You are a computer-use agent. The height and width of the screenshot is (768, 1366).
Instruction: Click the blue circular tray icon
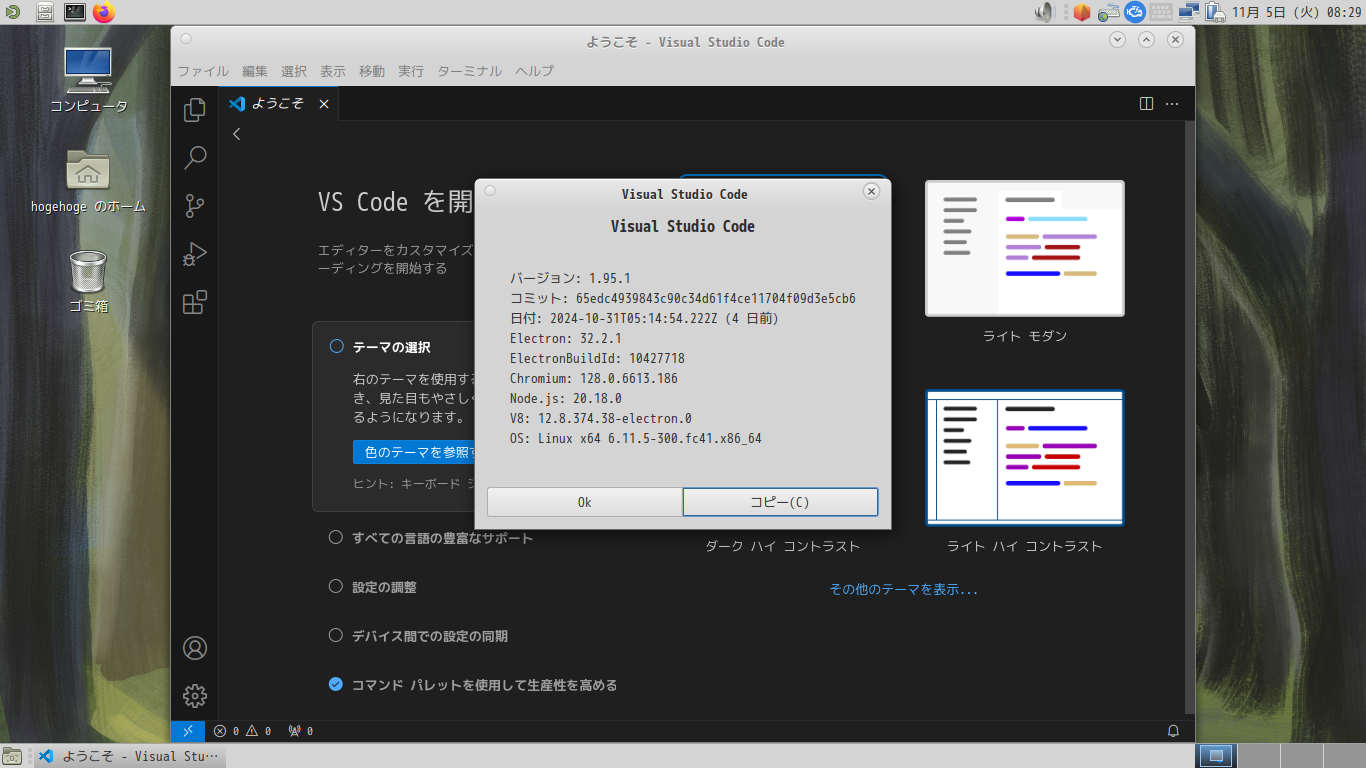click(x=1134, y=12)
